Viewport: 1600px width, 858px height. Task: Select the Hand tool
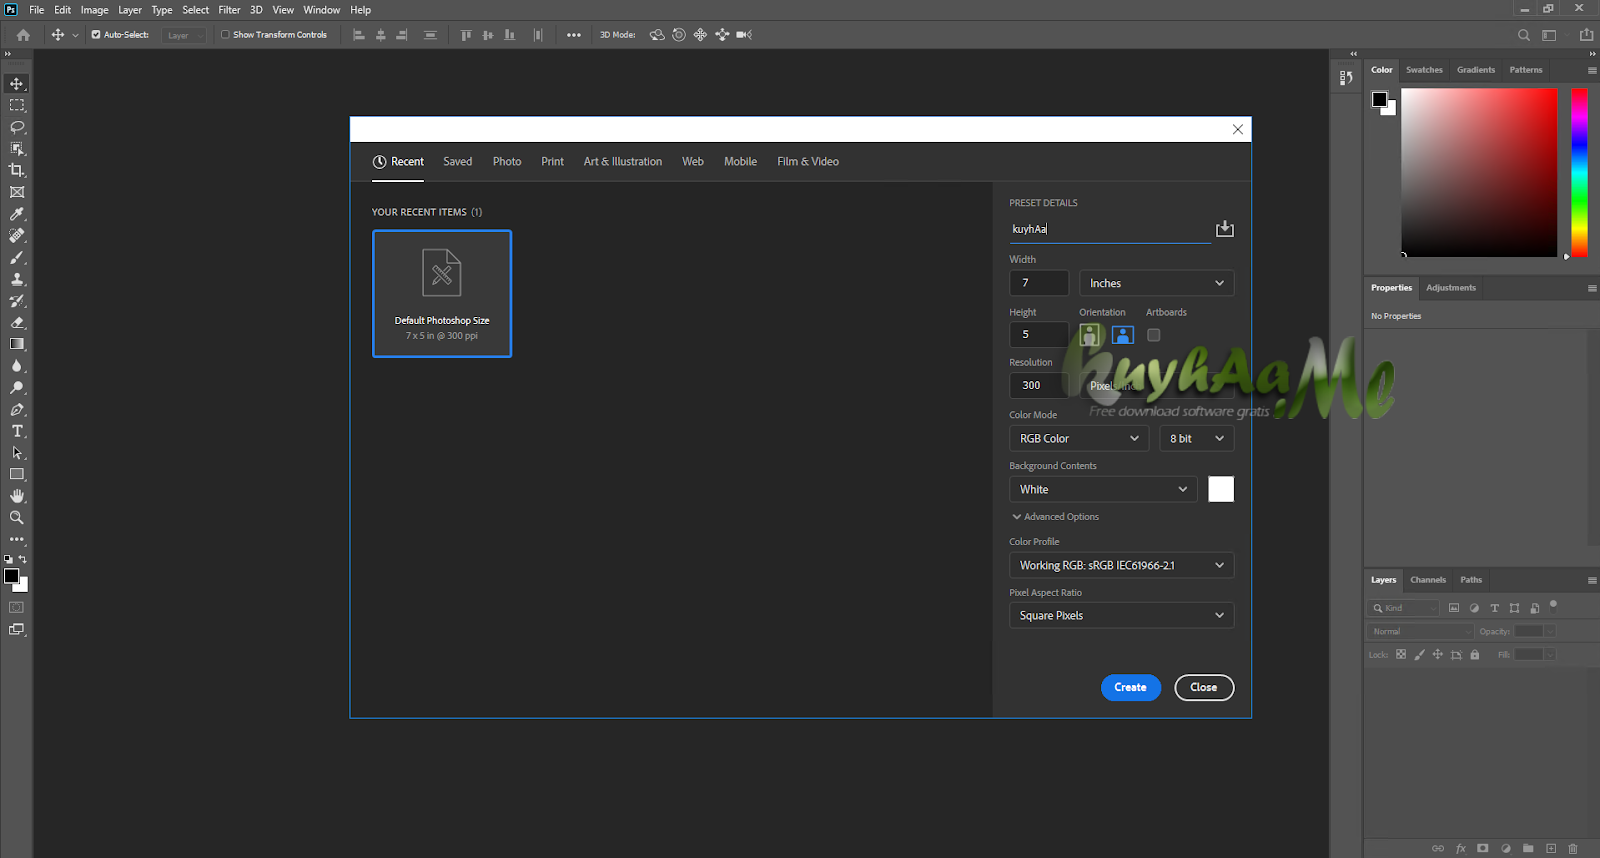coord(17,496)
